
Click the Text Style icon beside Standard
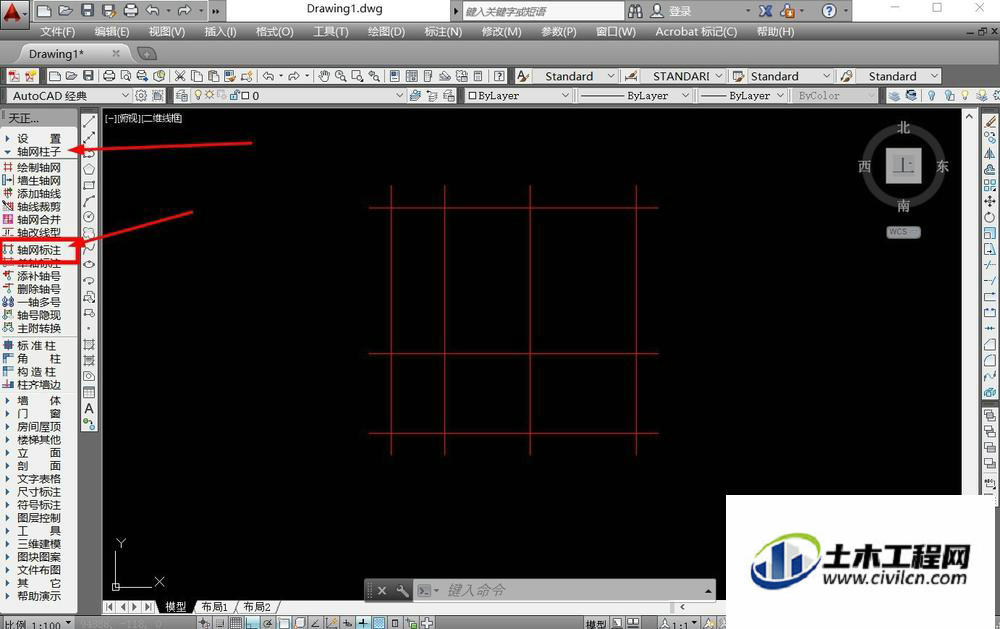click(x=523, y=76)
